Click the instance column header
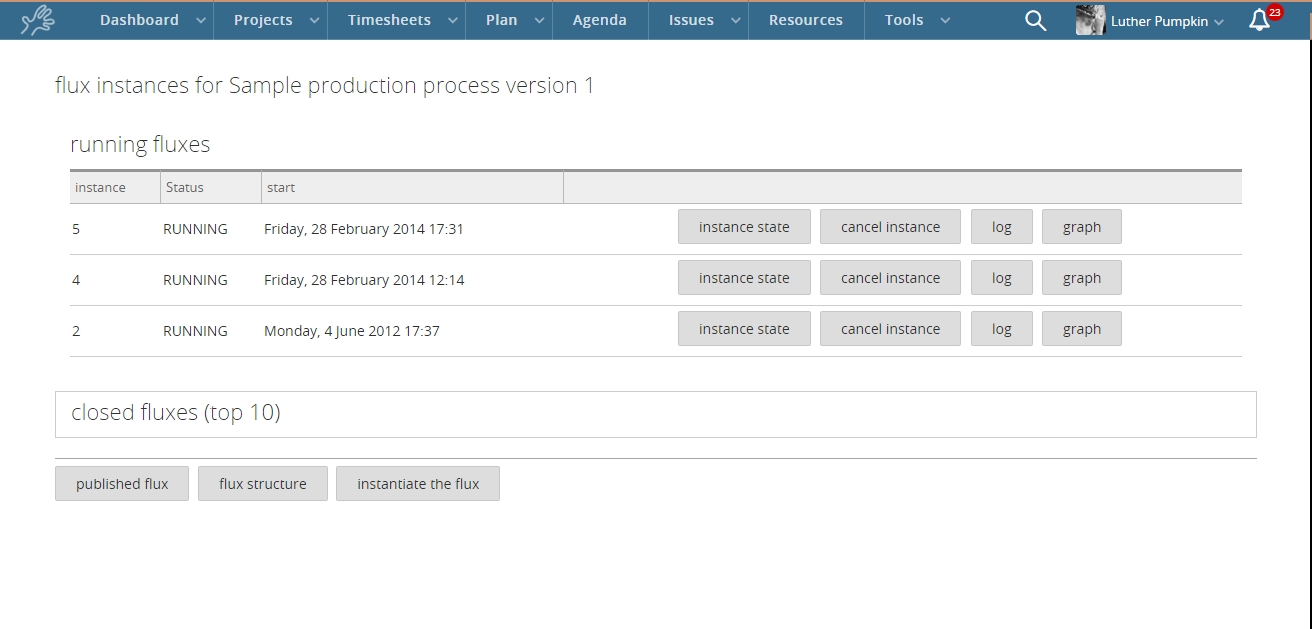This screenshot has height=629, width=1312. click(115, 187)
